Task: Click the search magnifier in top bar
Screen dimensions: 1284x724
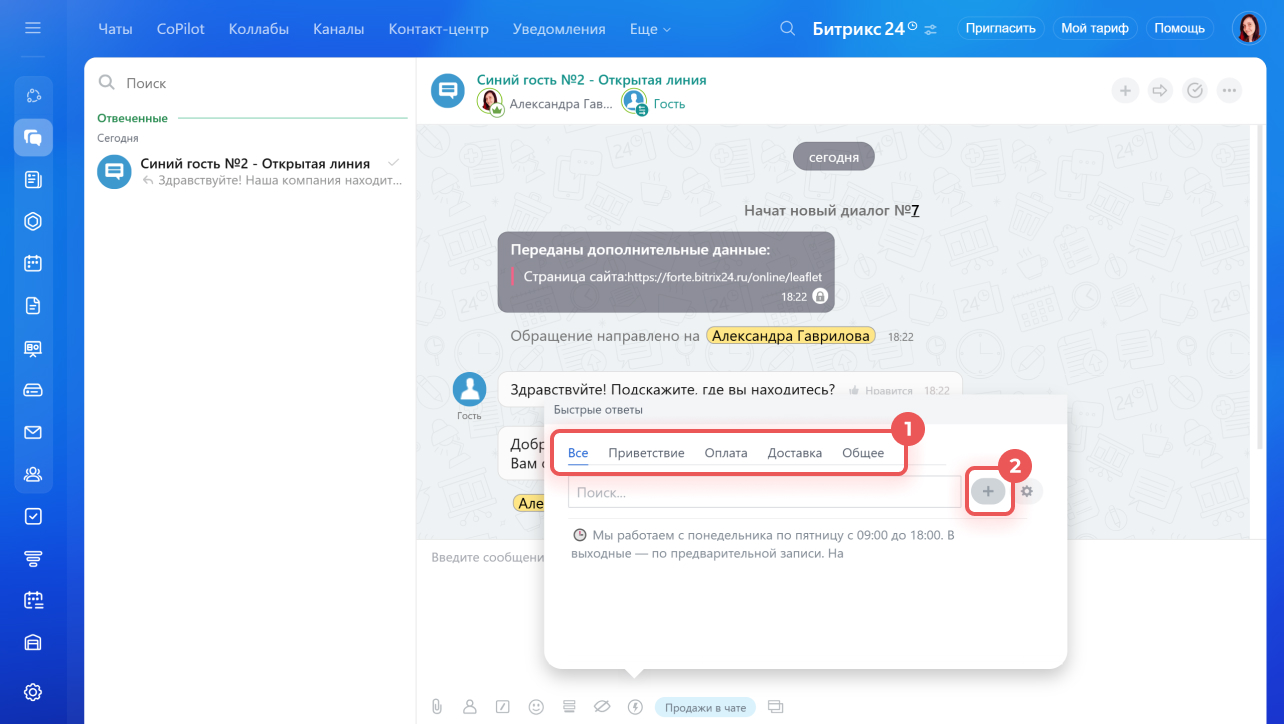Action: 788,28
